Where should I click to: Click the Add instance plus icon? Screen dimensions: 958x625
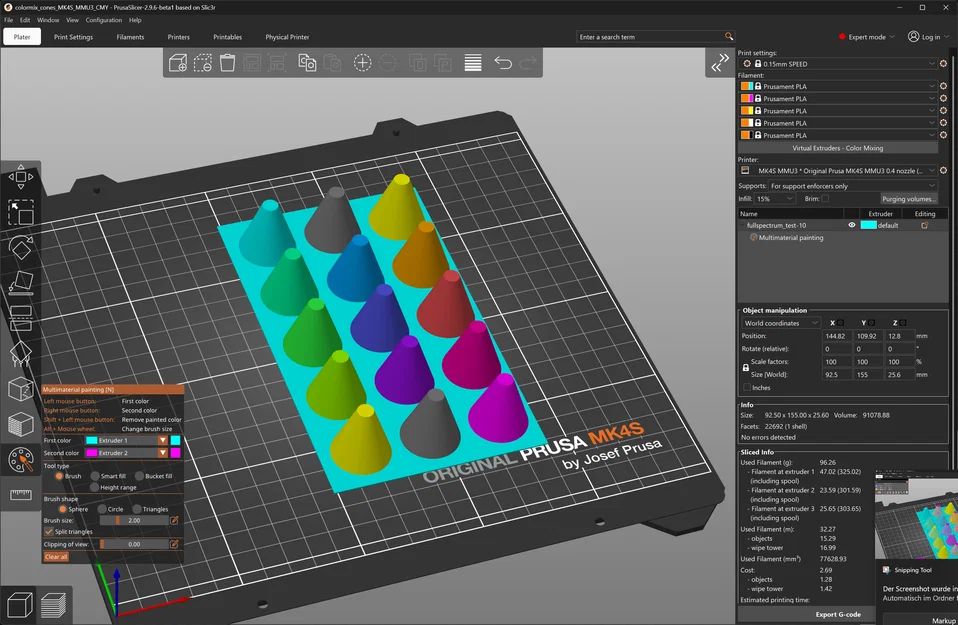click(362, 62)
